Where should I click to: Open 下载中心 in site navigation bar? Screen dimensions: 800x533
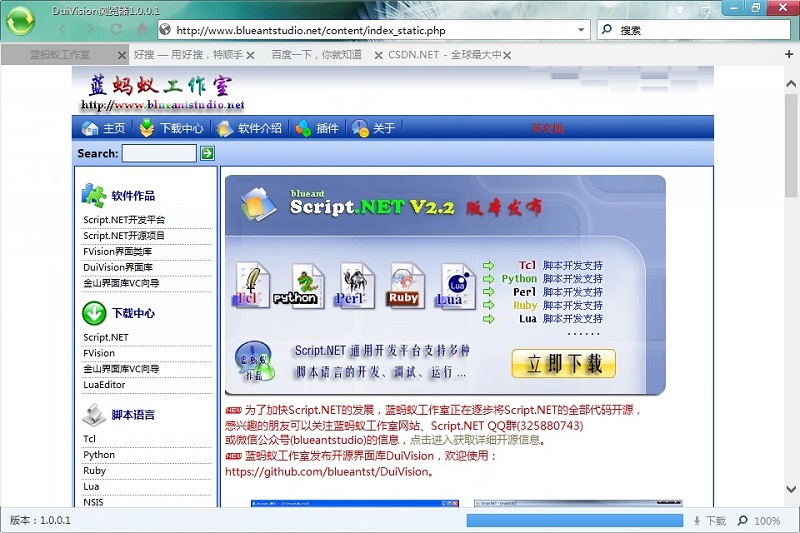coord(171,128)
